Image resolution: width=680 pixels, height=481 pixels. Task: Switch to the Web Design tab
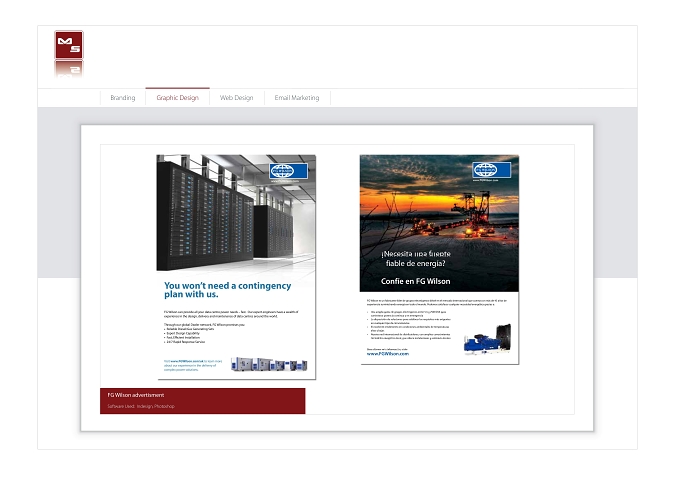(x=236, y=98)
